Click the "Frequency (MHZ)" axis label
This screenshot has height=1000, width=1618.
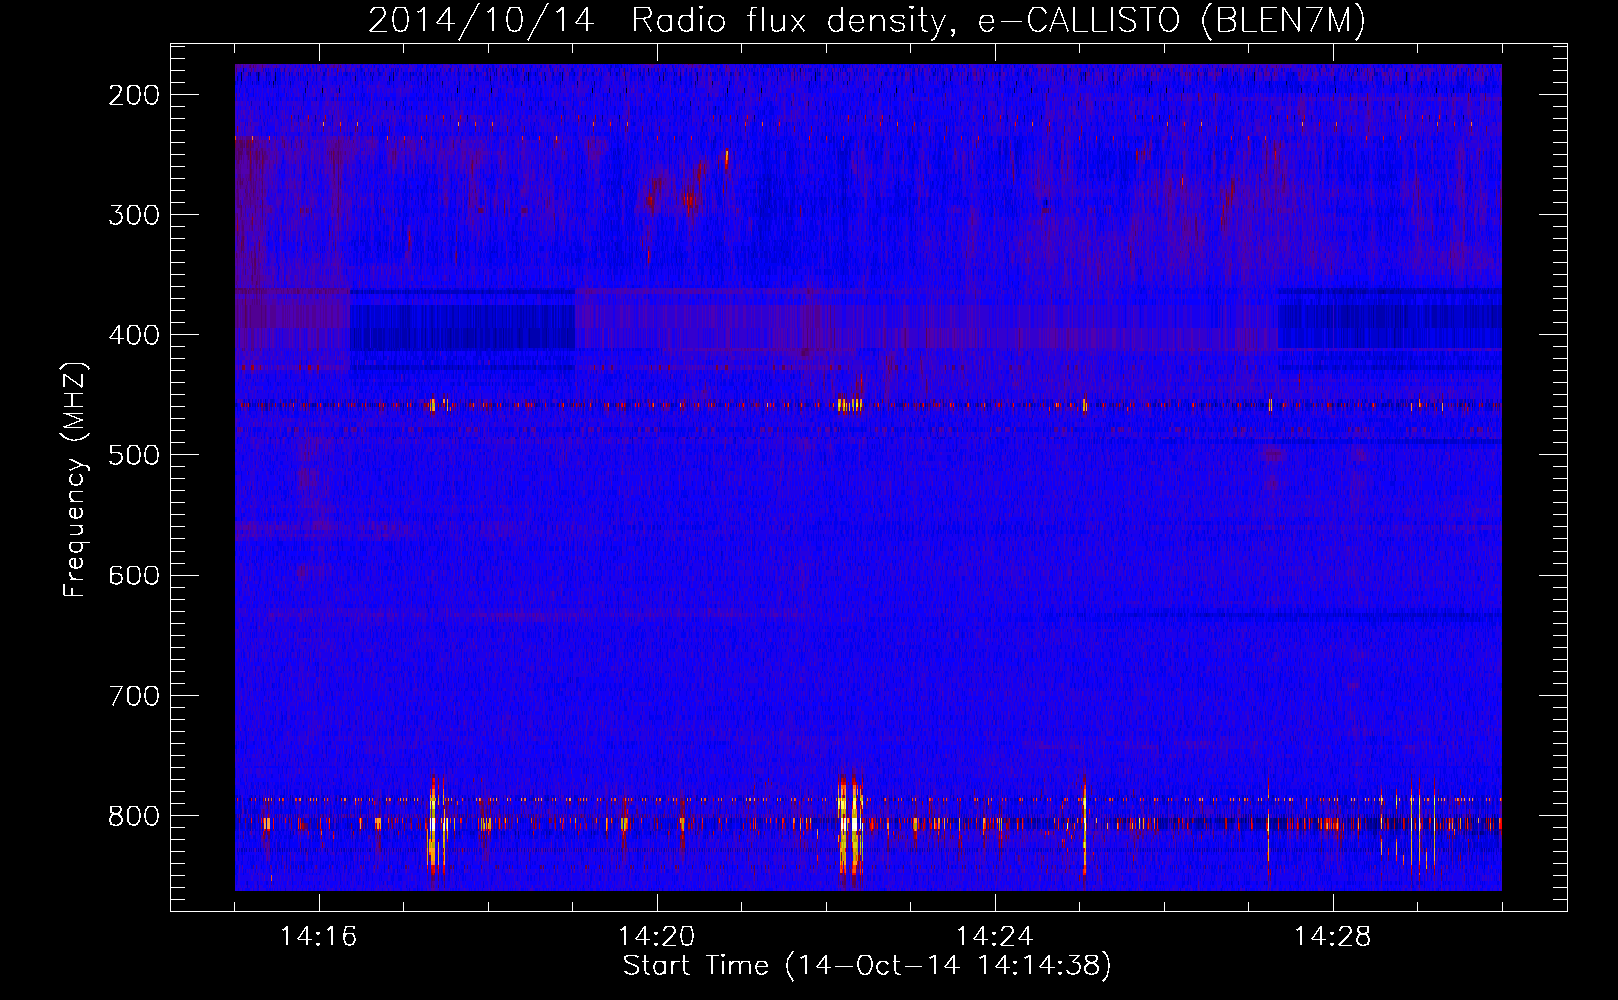pyautogui.click(x=76, y=479)
